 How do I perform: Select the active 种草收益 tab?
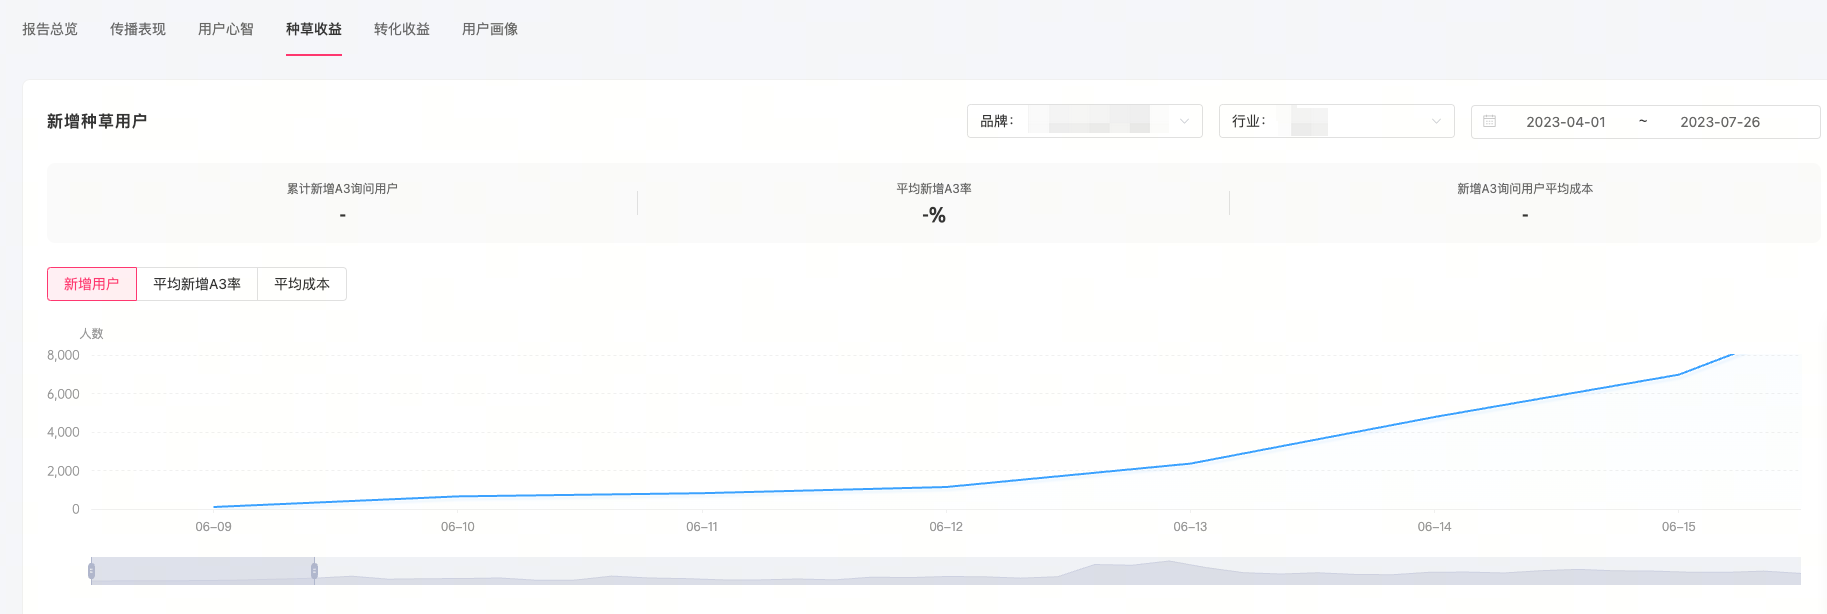pyautogui.click(x=314, y=29)
